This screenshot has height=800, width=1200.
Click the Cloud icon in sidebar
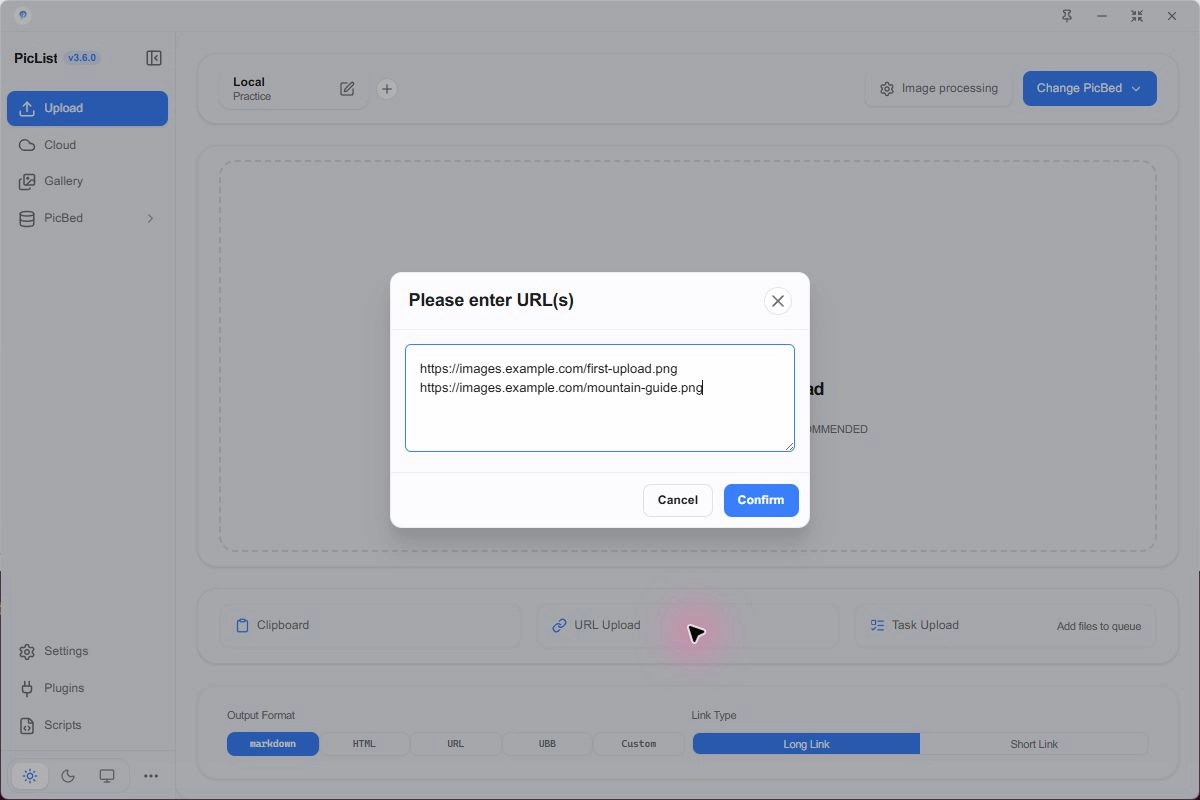click(x=27, y=145)
